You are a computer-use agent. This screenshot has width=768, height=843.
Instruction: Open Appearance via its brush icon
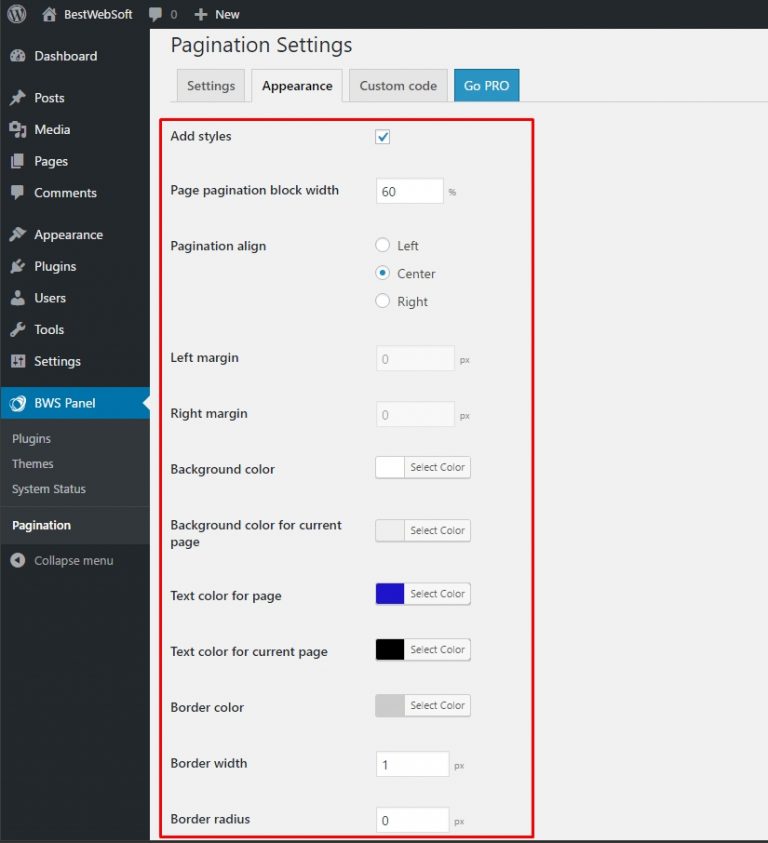click(x=17, y=234)
